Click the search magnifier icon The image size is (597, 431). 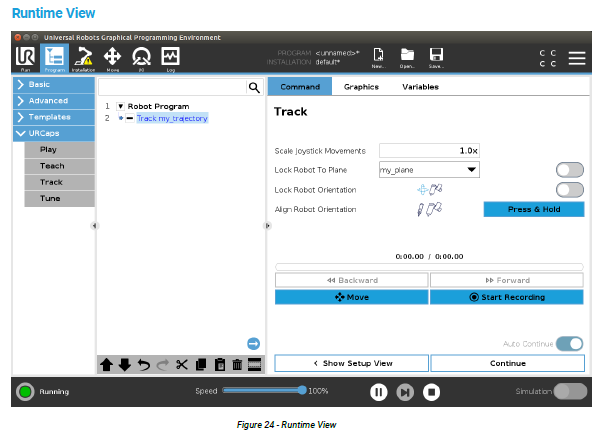point(254,88)
